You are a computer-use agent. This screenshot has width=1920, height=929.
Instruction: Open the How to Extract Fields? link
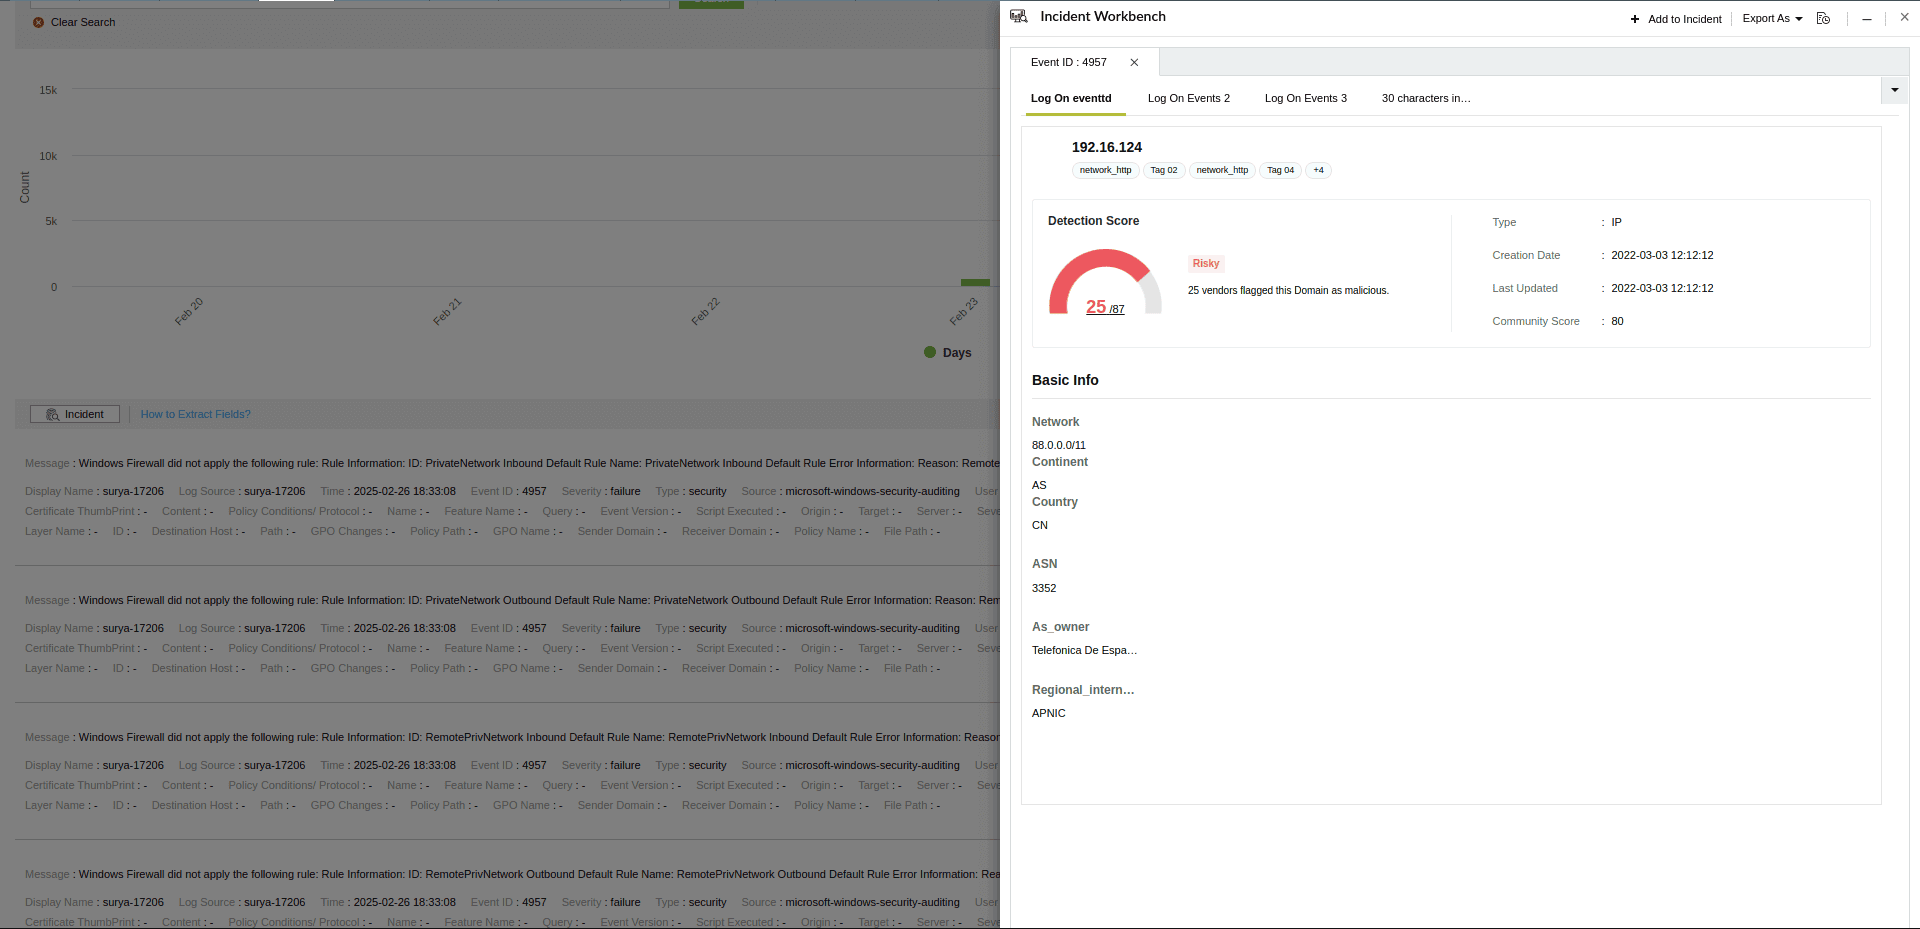tap(196, 414)
